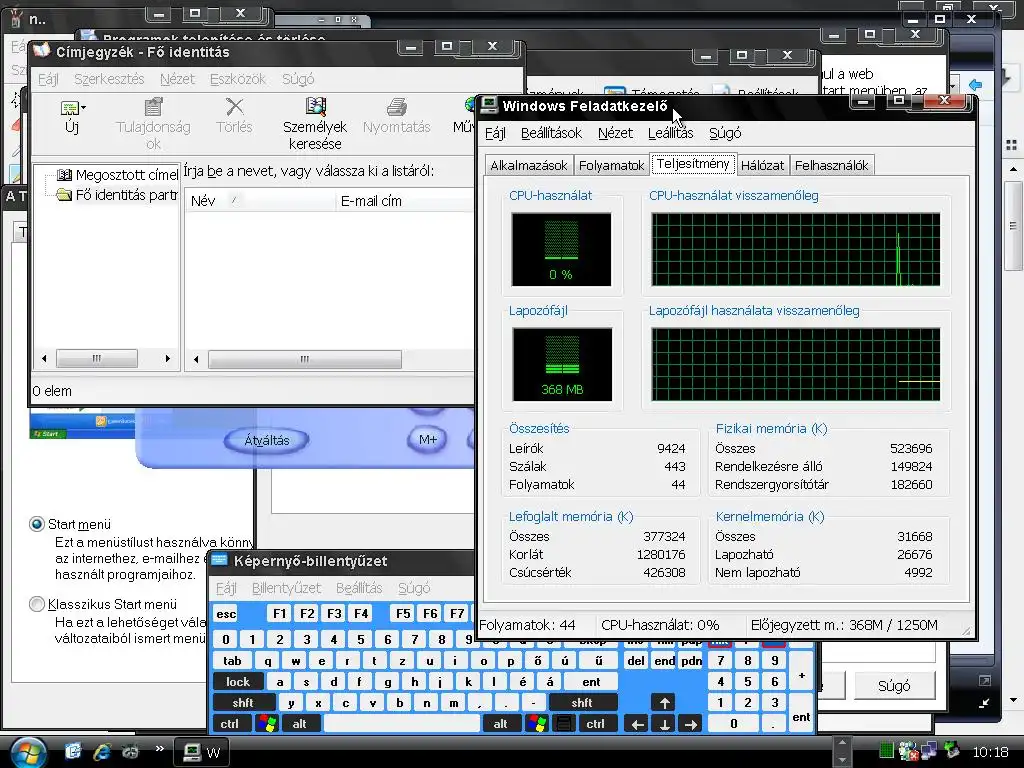This screenshot has width=1024, height=768.
Task: Click quick launch icon right of Internet Explorer
Action: 131,752
